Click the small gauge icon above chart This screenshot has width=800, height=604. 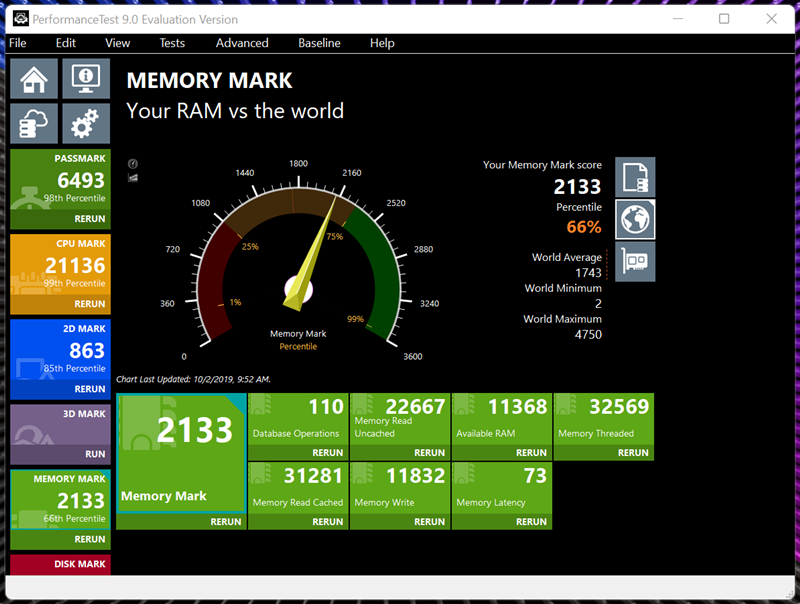click(133, 164)
